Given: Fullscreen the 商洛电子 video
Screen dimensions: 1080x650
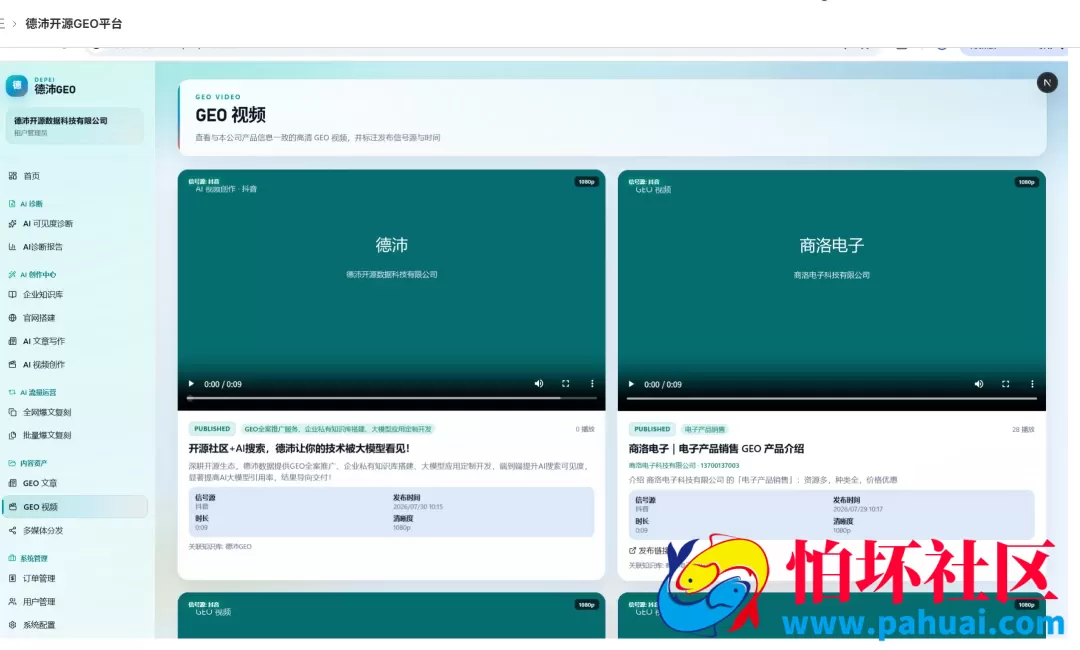Looking at the screenshot, I should point(1006,384).
